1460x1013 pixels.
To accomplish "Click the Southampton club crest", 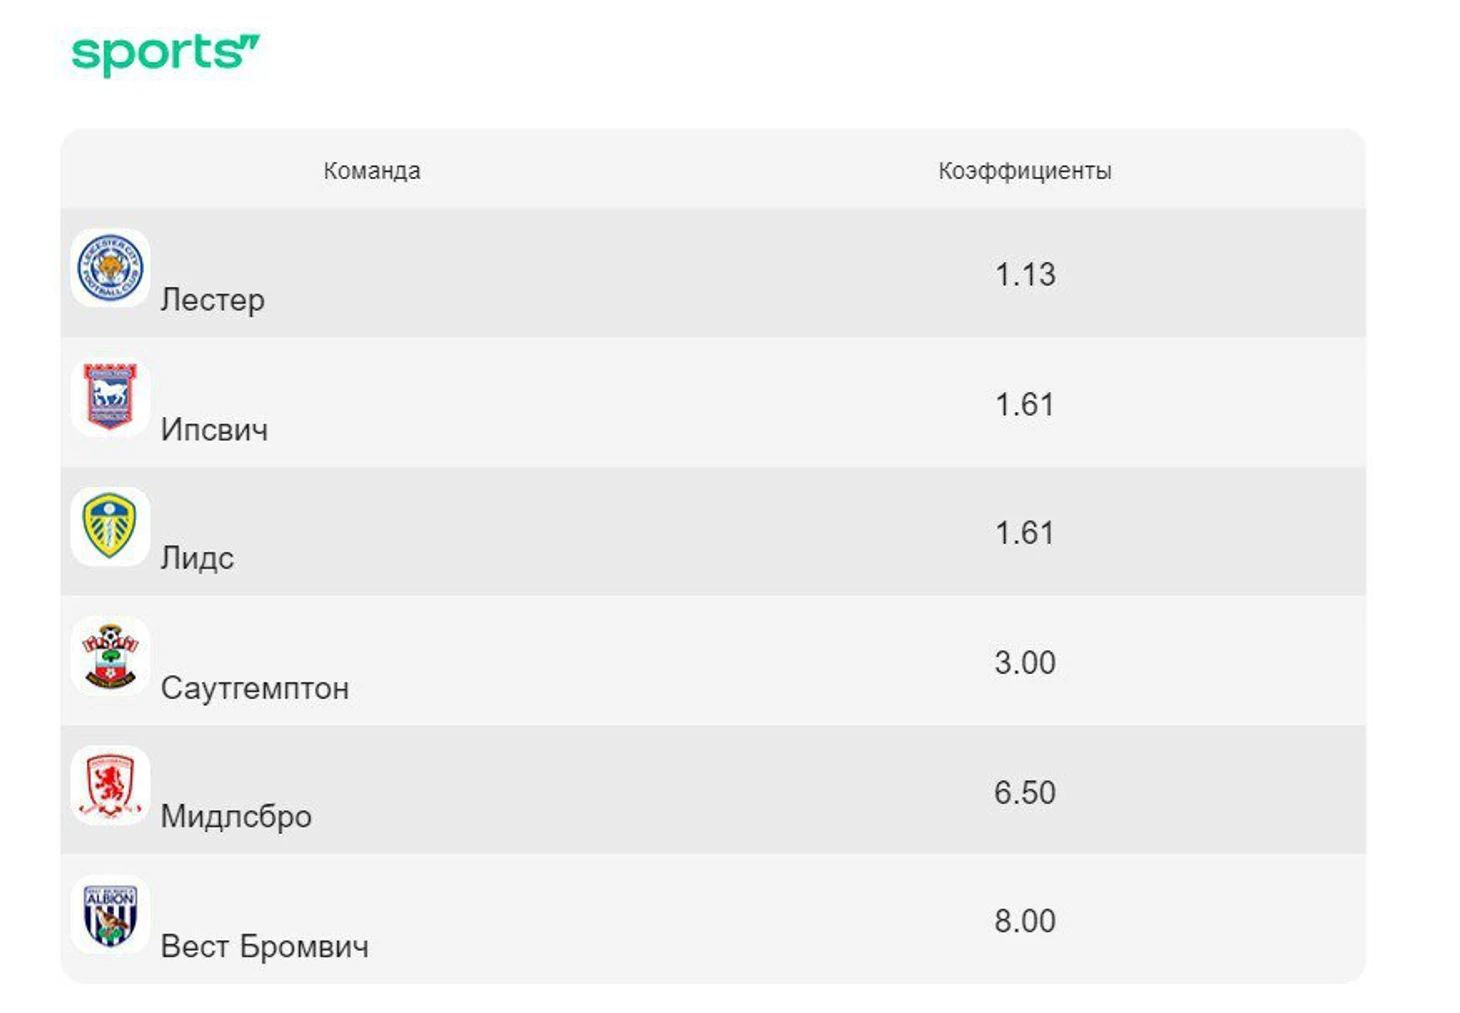I will pyautogui.click(x=111, y=656).
